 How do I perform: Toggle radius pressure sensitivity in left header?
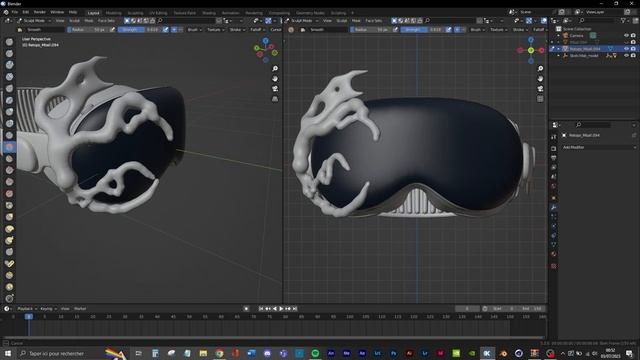(x=112, y=30)
